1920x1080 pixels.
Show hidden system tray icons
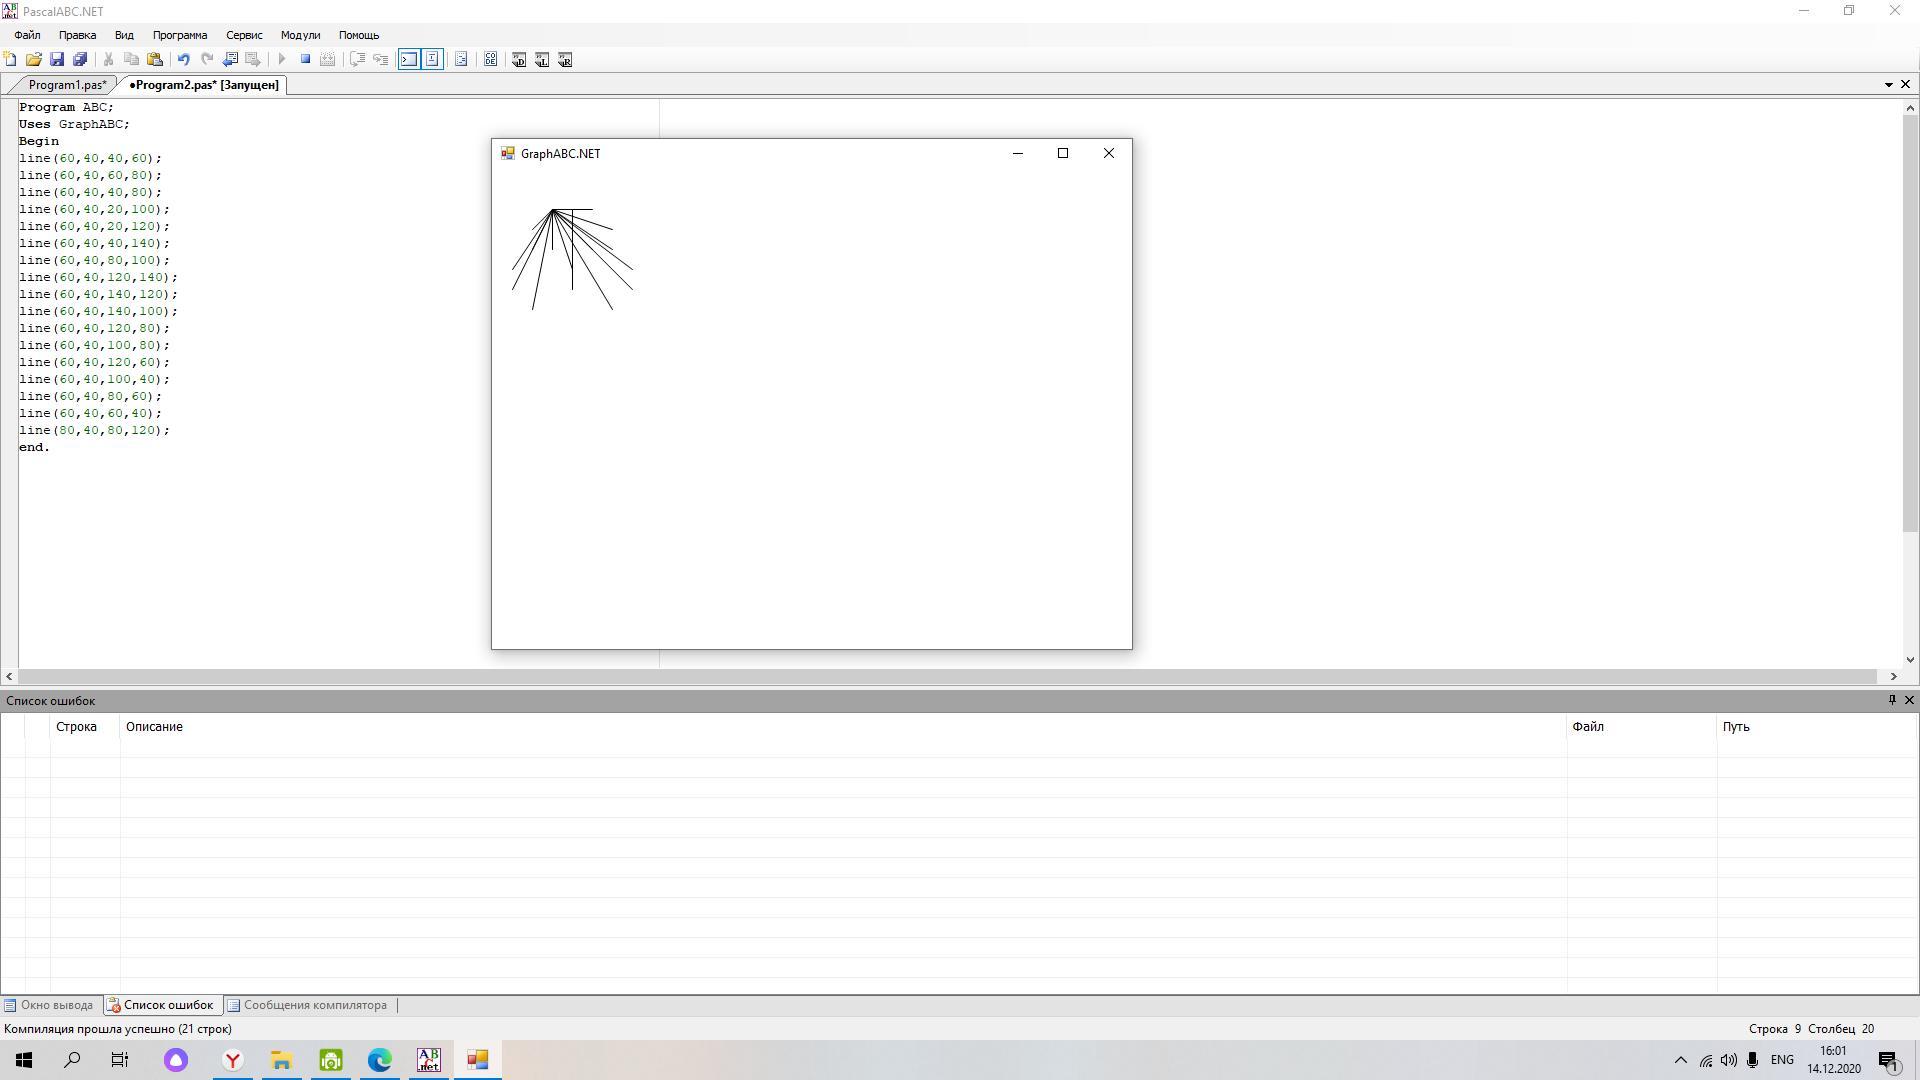coord(1680,1060)
